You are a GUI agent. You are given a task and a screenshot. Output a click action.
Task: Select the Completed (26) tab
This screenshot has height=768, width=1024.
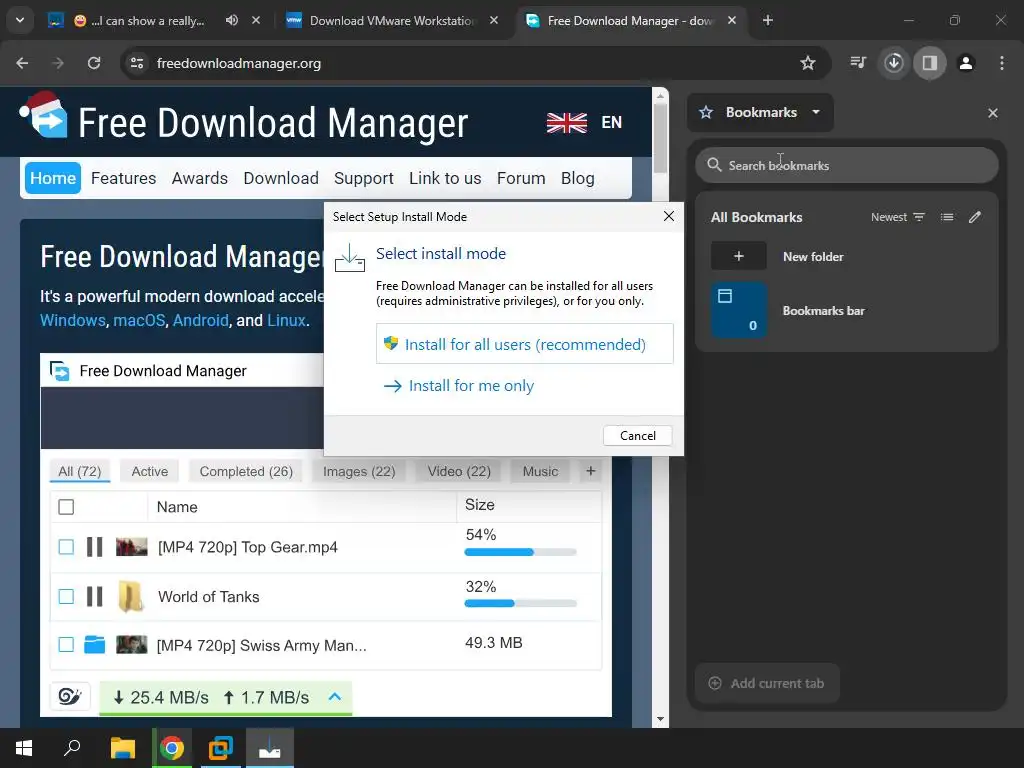point(246,472)
